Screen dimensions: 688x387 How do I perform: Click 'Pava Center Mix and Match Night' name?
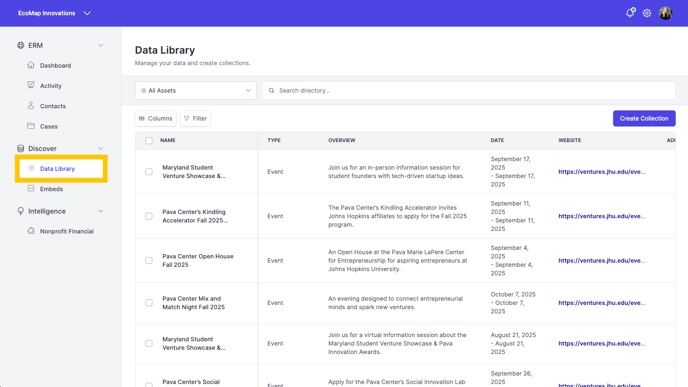(x=194, y=303)
